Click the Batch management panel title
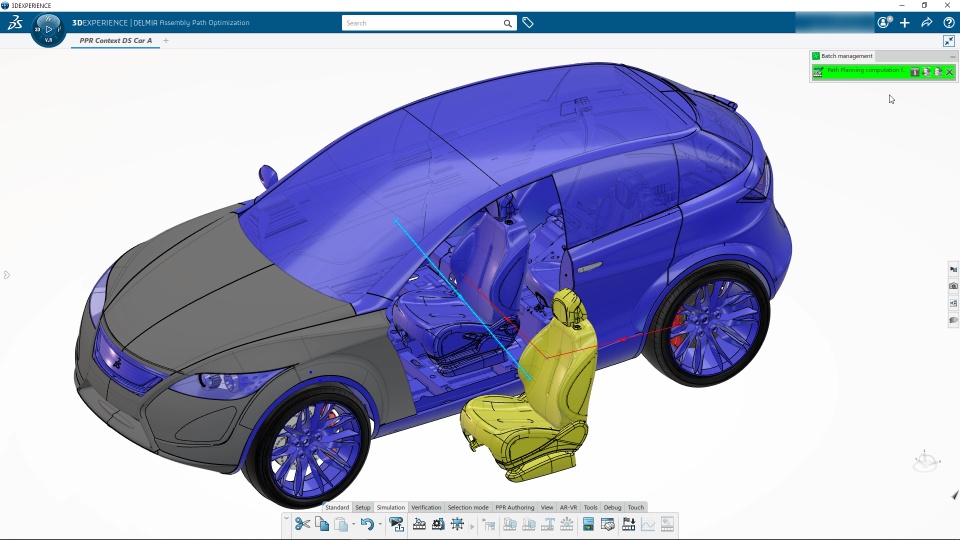The width and height of the screenshot is (960, 540). (x=847, y=56)
